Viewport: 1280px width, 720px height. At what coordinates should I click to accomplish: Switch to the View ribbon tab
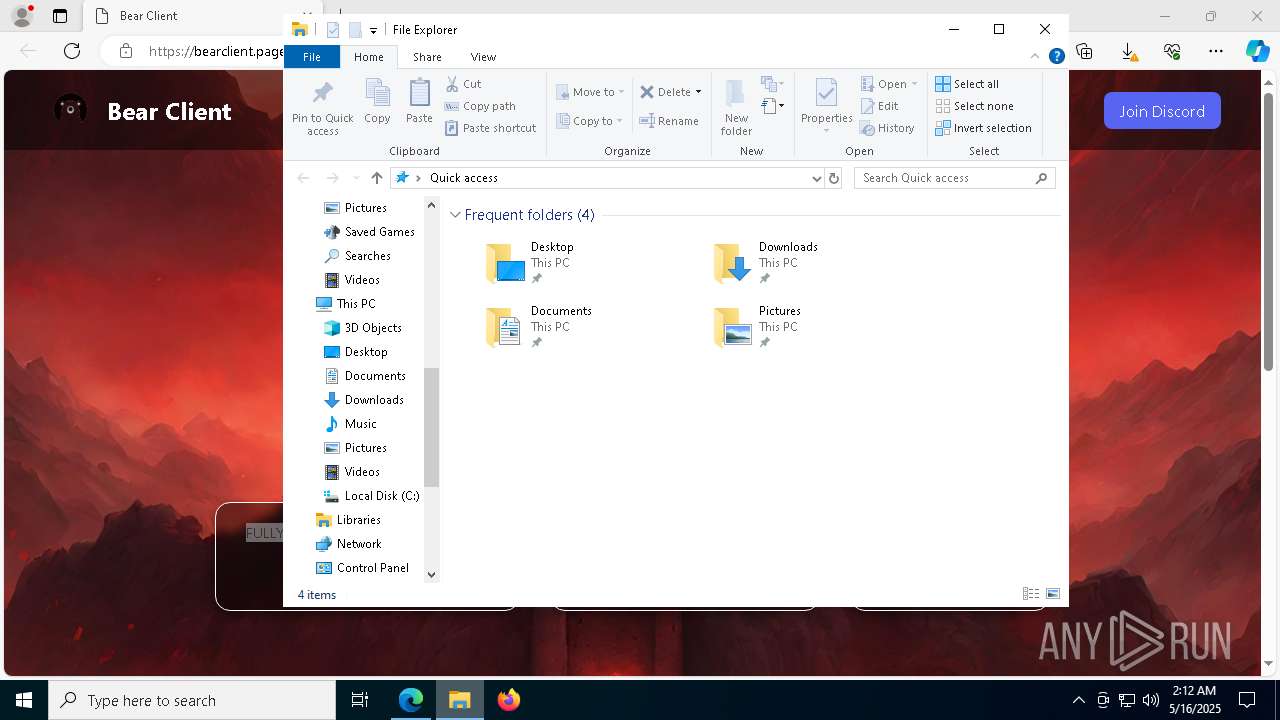[x=483, y=57]
